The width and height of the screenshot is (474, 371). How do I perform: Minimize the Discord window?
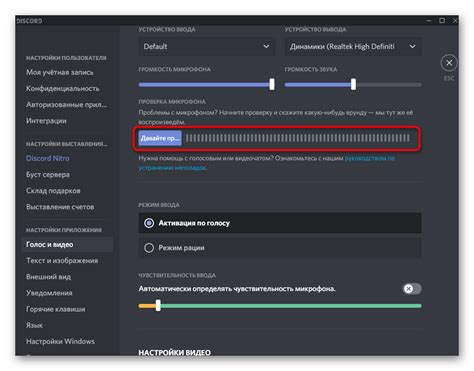429,21
